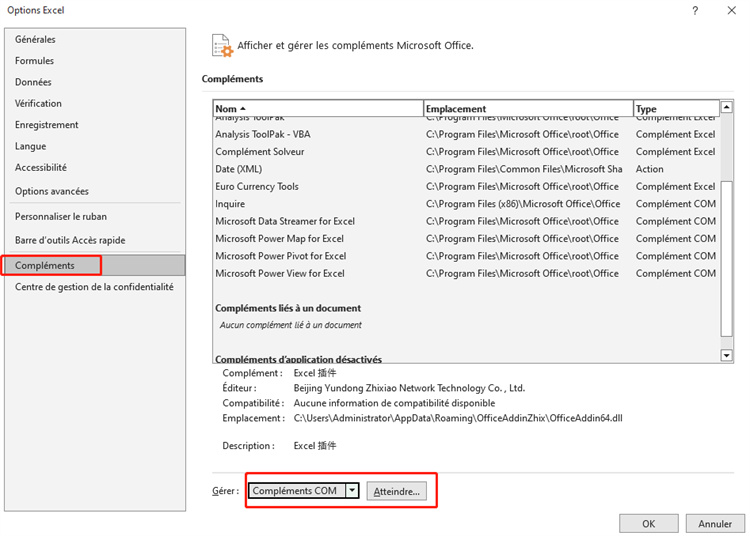
Task: Click the Inquire location path cell
Action: tap(523, 204)
